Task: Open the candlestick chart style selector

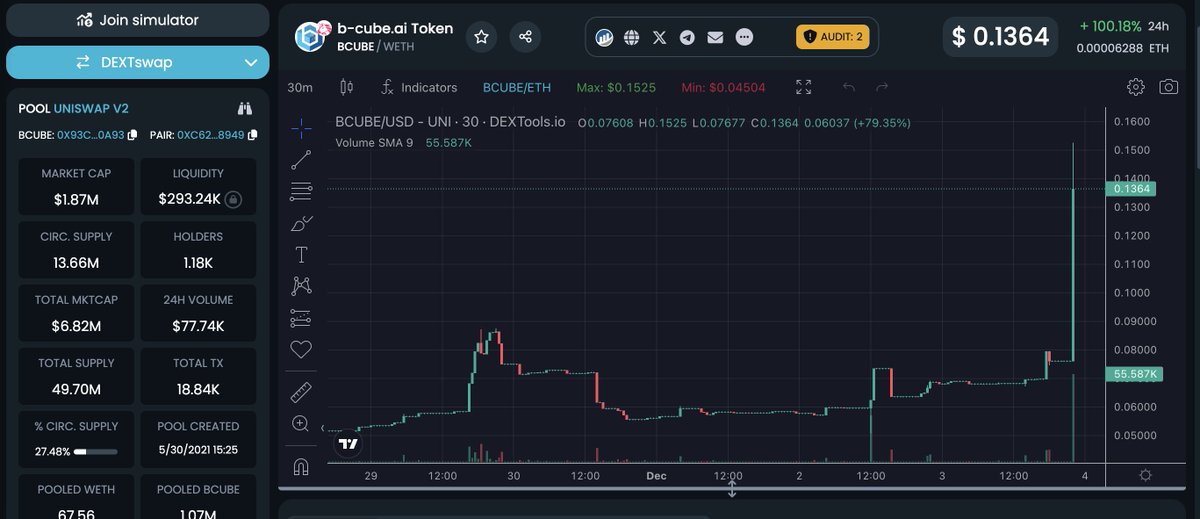Action: (x=347, y=87)
